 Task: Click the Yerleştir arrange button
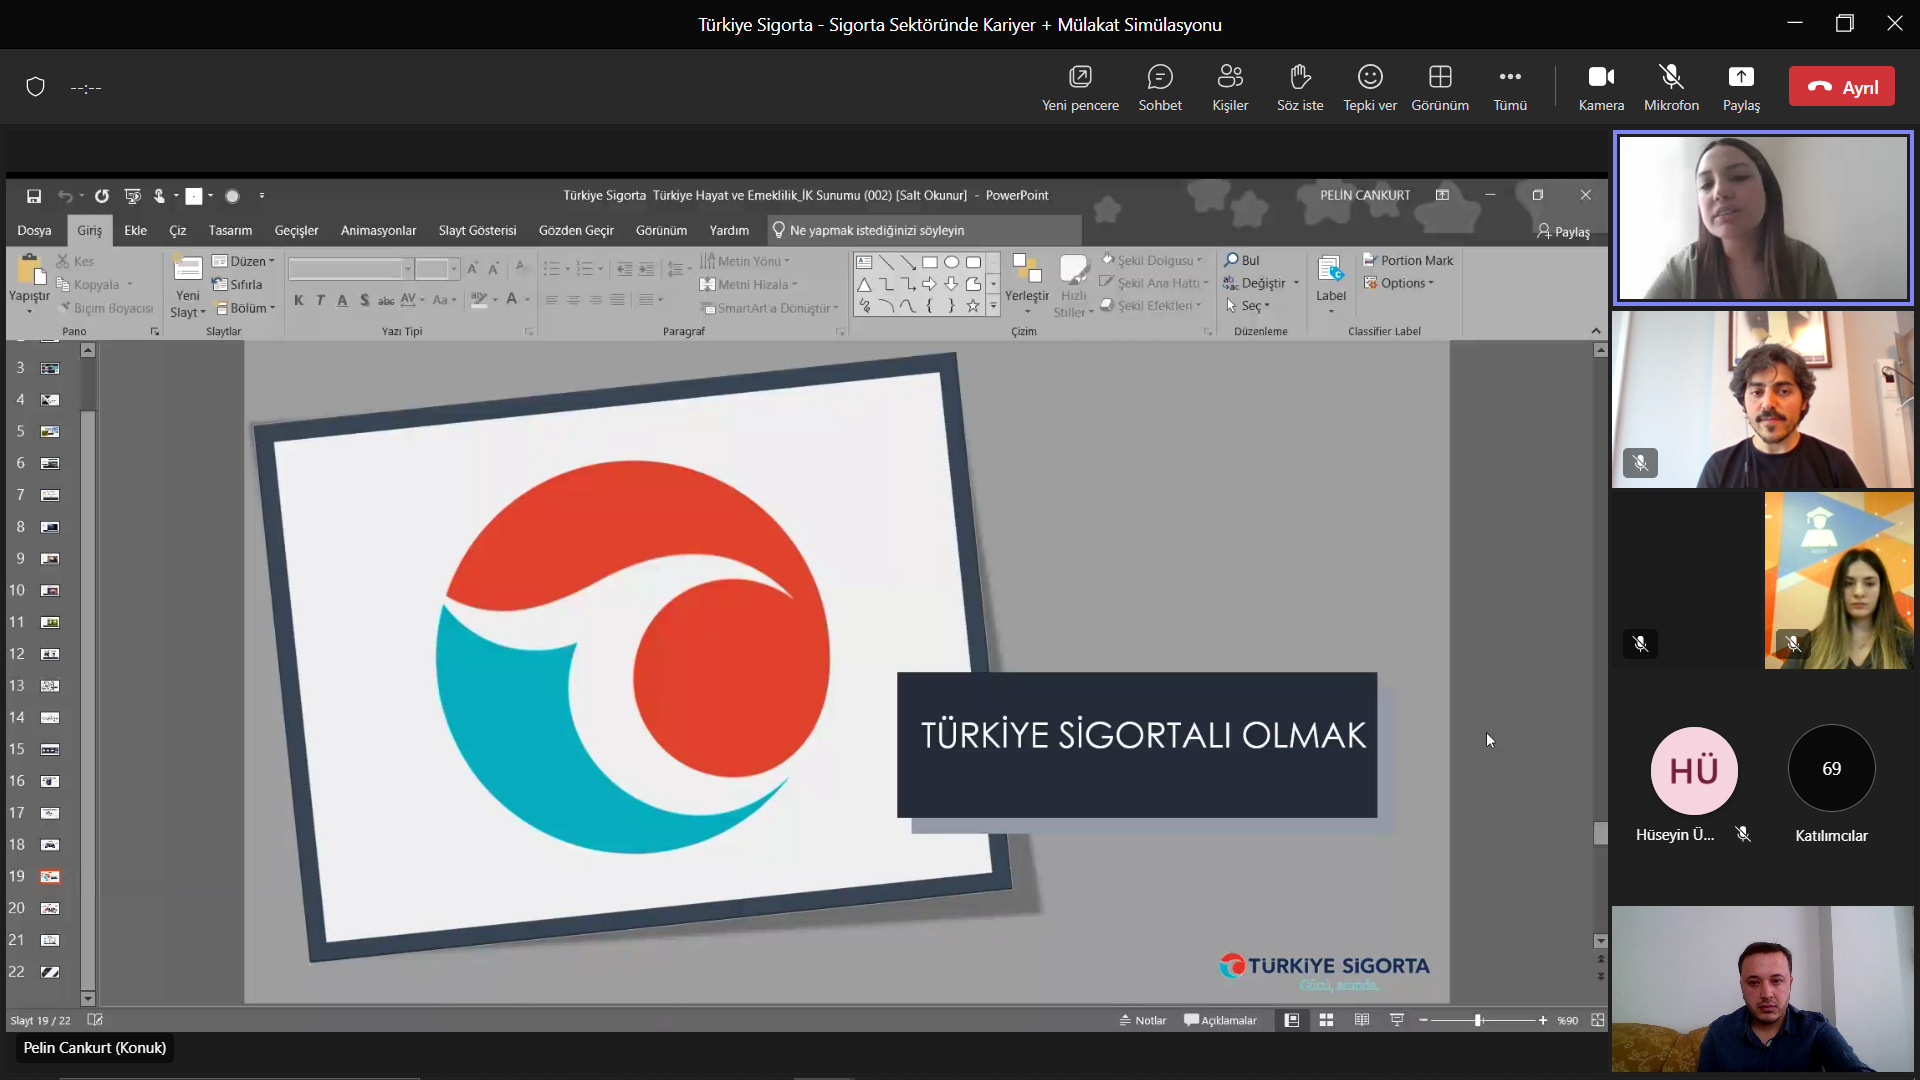click(1027, 283)
